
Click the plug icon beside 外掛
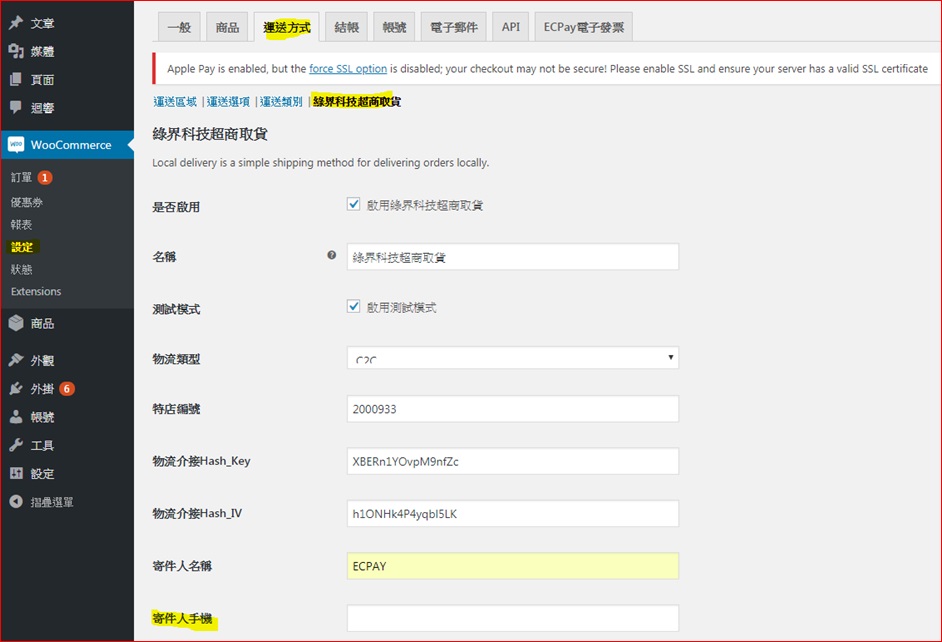16,389
